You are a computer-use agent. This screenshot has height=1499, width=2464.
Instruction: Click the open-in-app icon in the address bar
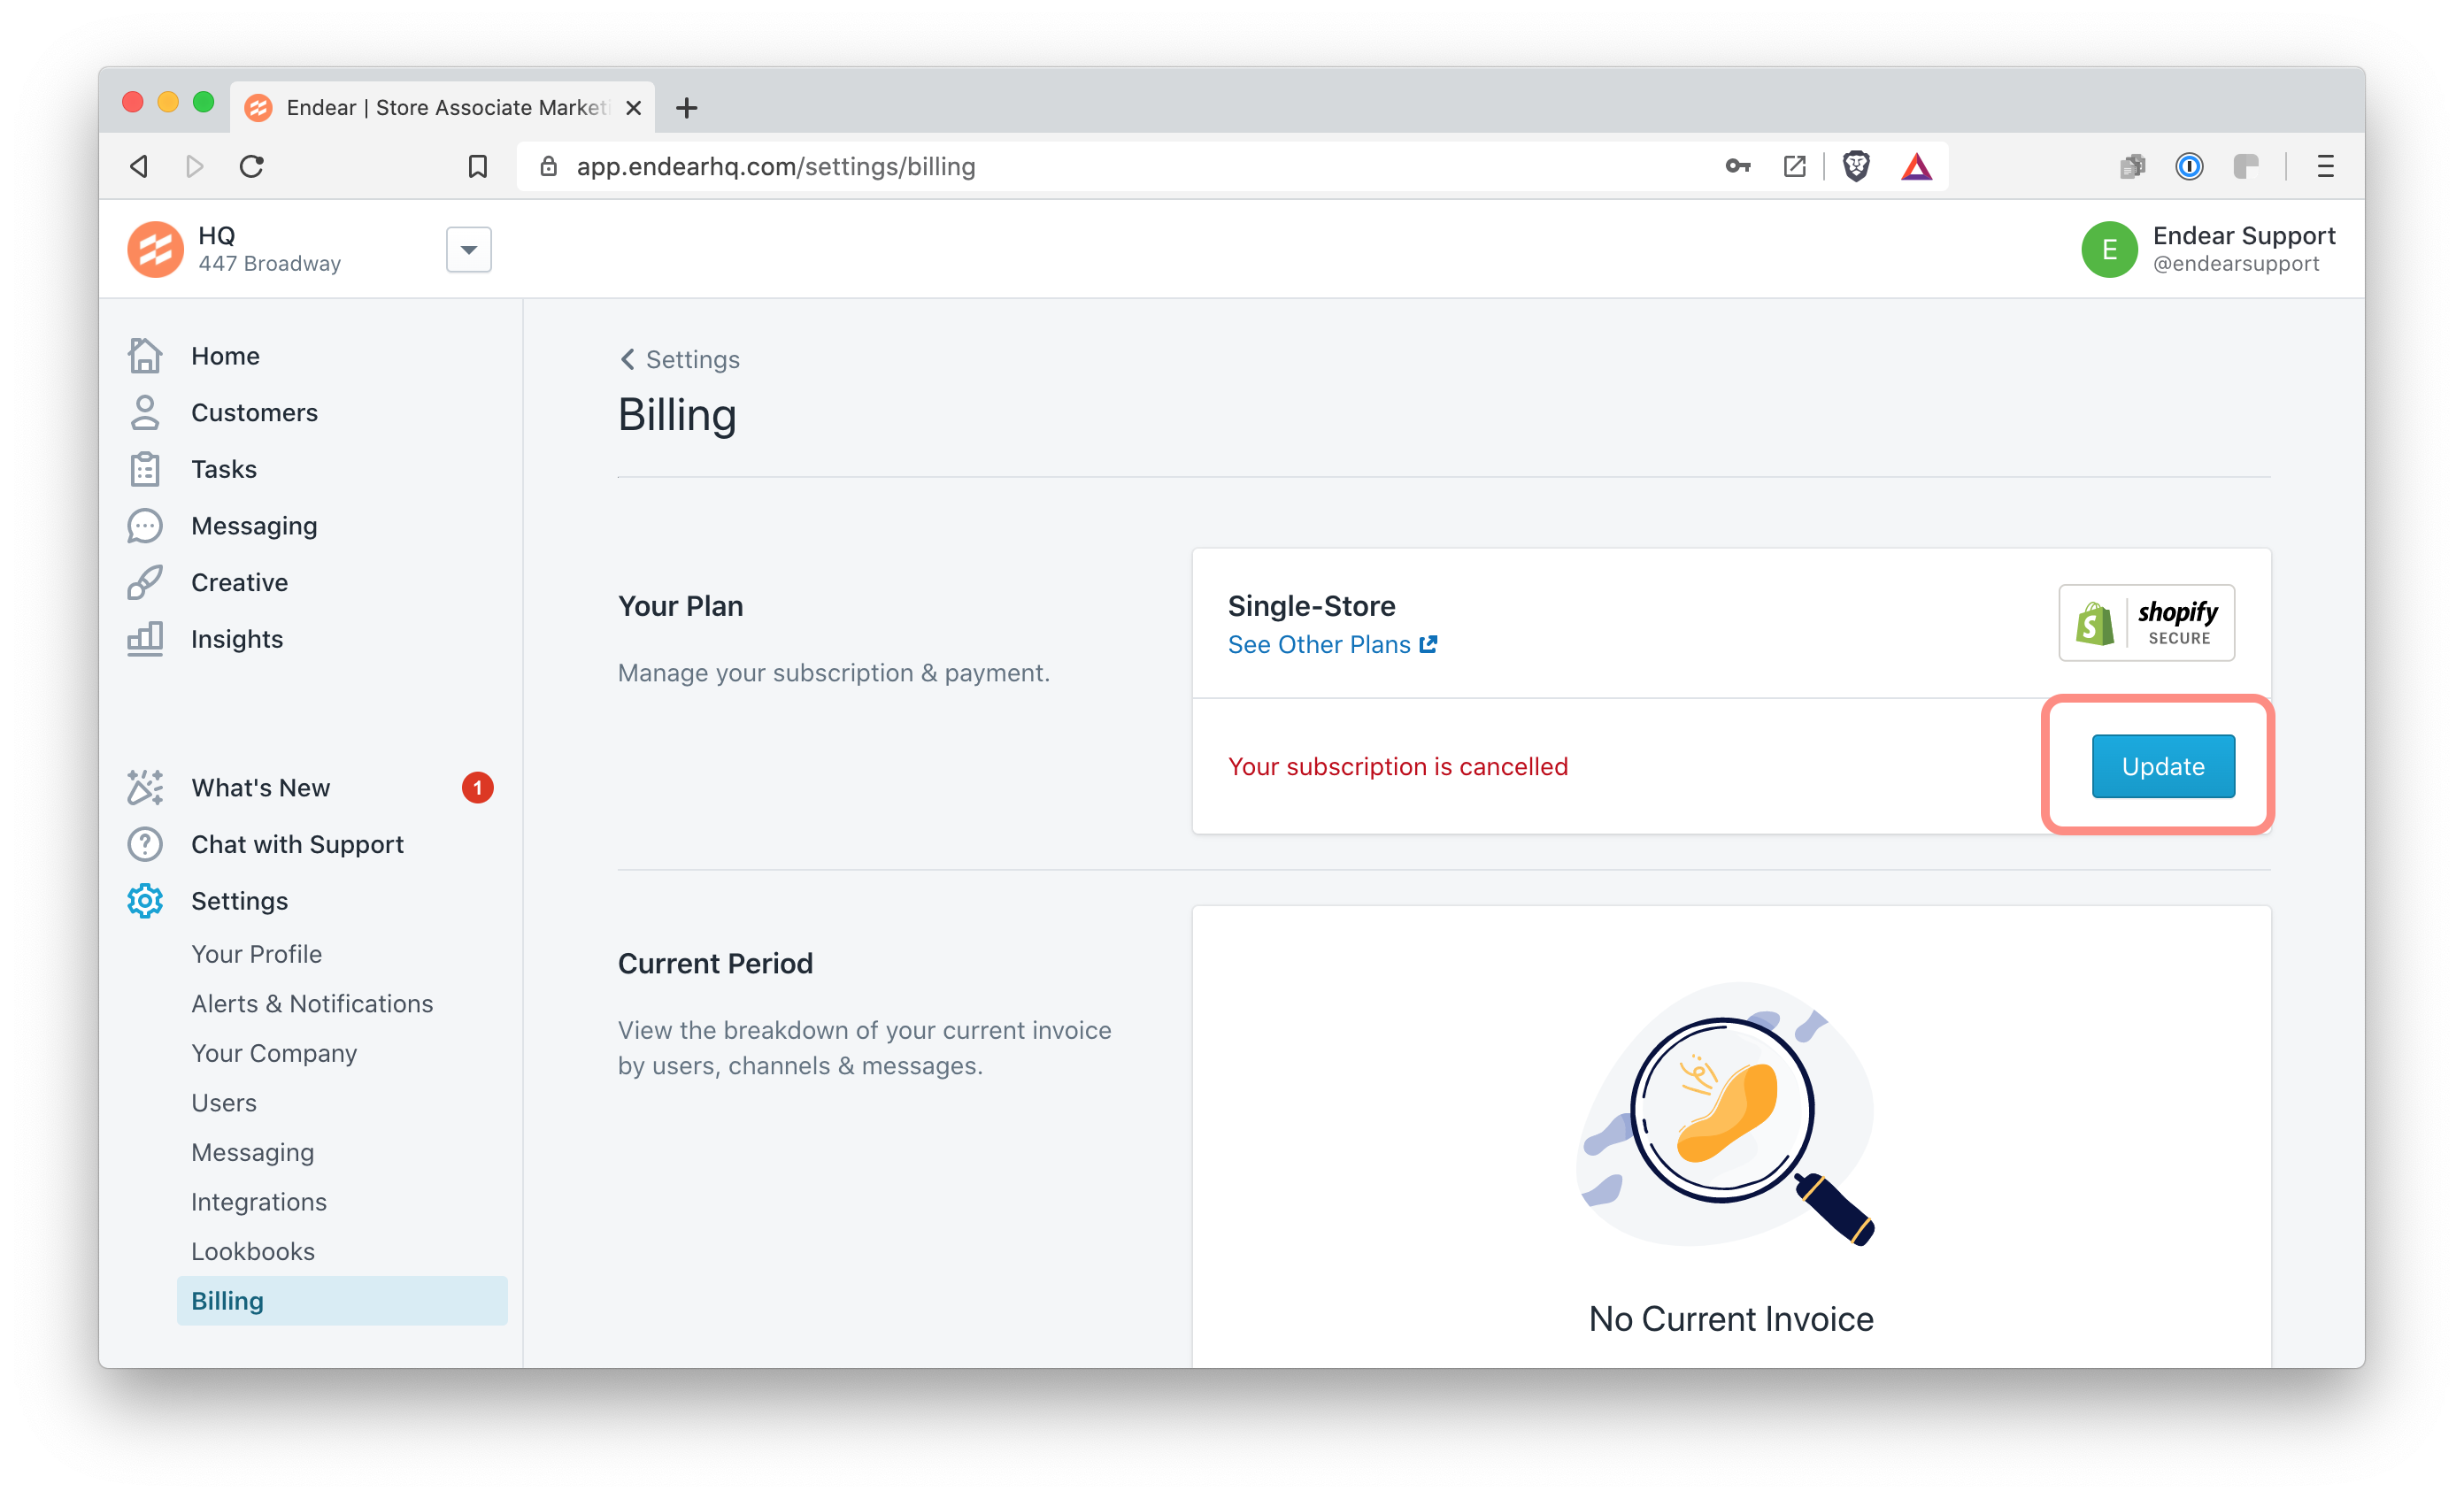pyautogui.click(x=1795, y=166)
